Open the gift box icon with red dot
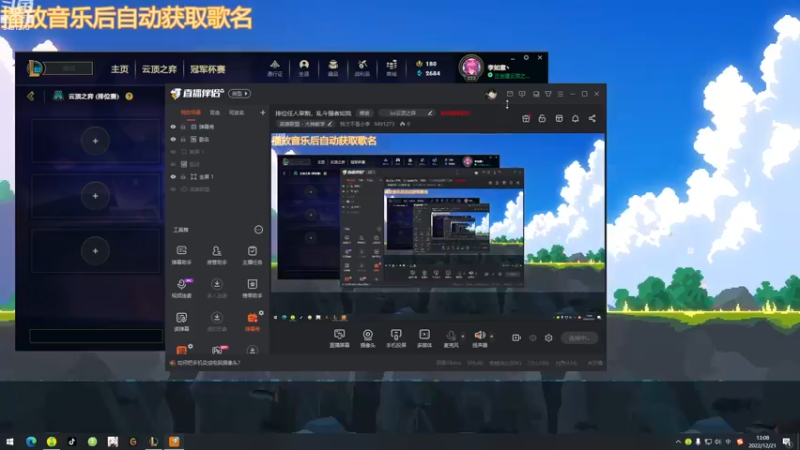Viewport: 800px width, 450px height. (526, 118)
